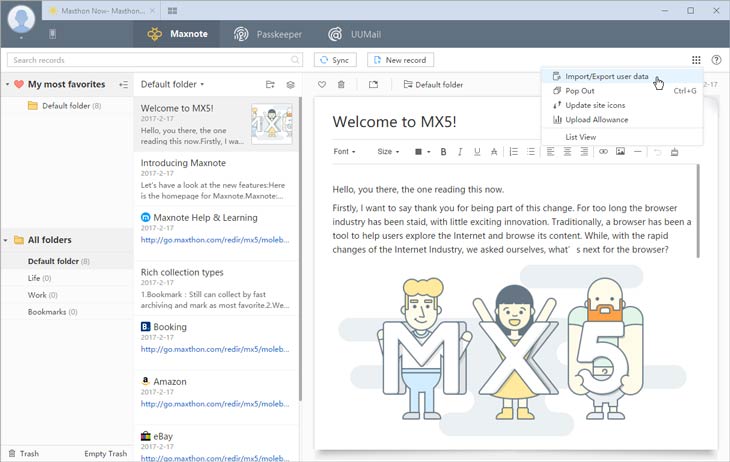Click in the Search records field
This screenshot has width=730, height=462.
coord(155,60)
